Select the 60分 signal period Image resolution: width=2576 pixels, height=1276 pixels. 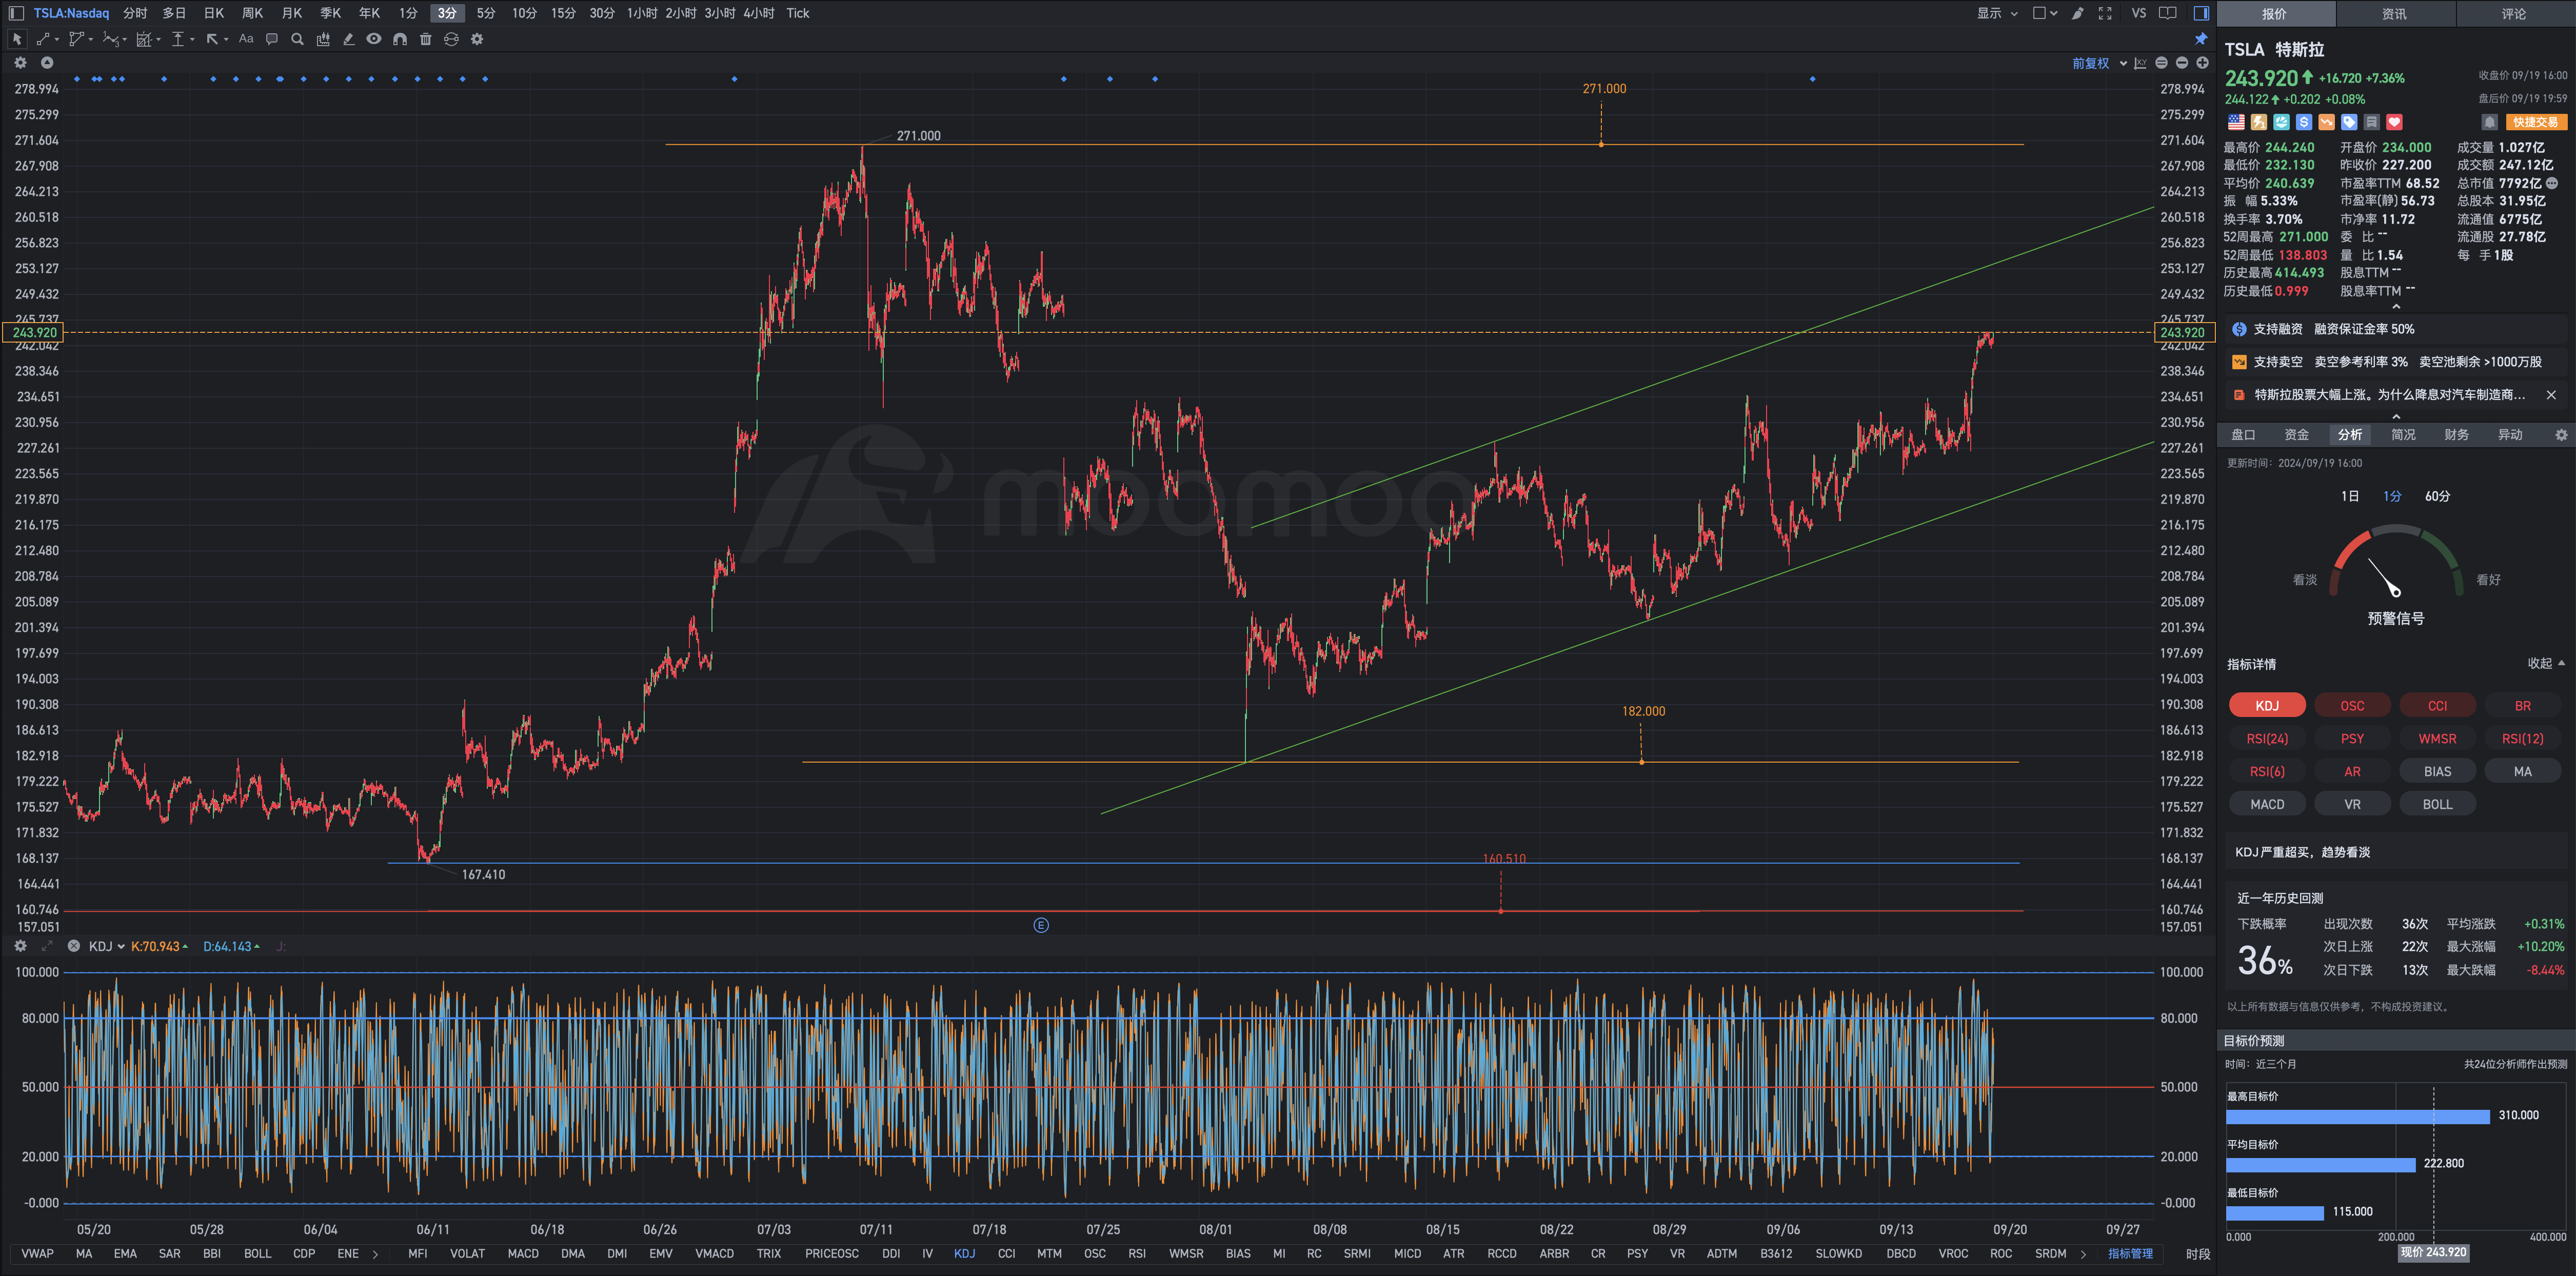coord(2437,496)
